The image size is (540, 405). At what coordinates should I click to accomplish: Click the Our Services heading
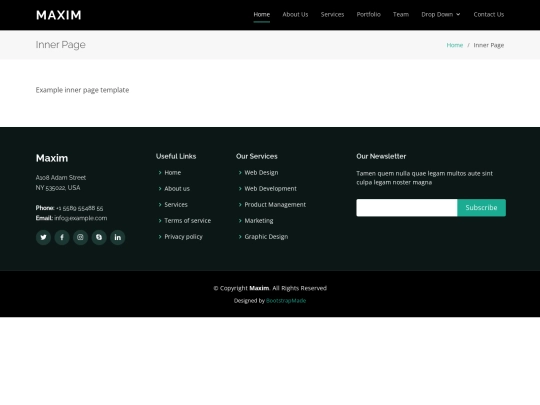pos(257,156)
